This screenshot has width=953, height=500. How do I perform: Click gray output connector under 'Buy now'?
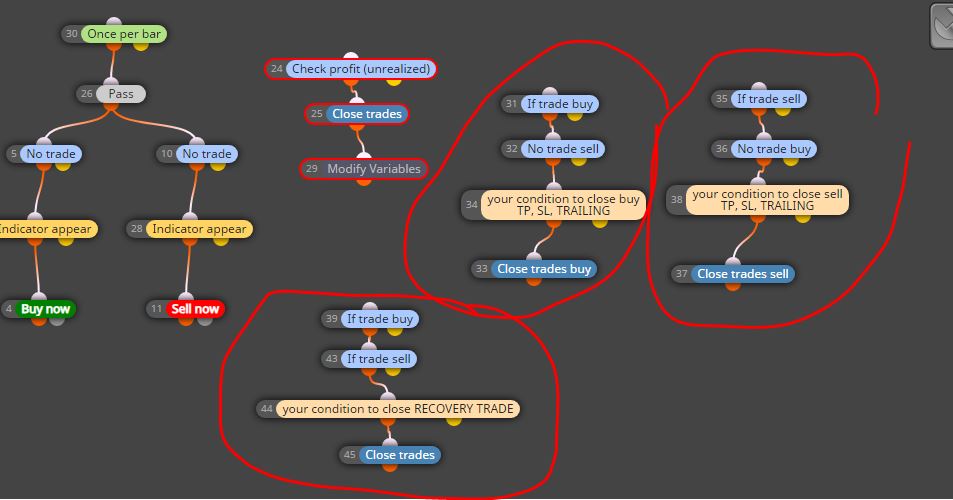point(57,320)
